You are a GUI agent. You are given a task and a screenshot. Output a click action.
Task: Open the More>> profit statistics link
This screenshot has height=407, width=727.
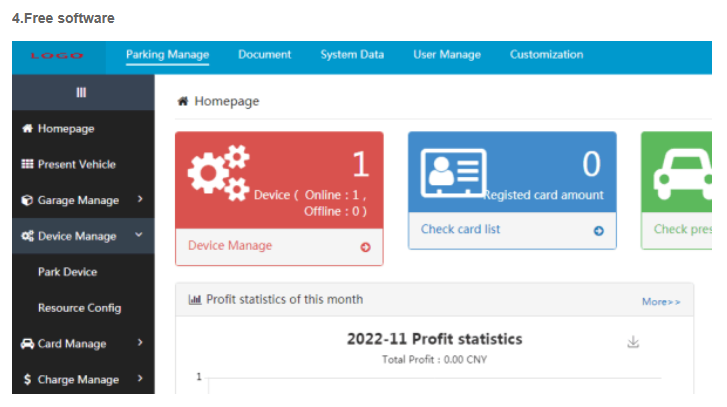click(660, 301)
